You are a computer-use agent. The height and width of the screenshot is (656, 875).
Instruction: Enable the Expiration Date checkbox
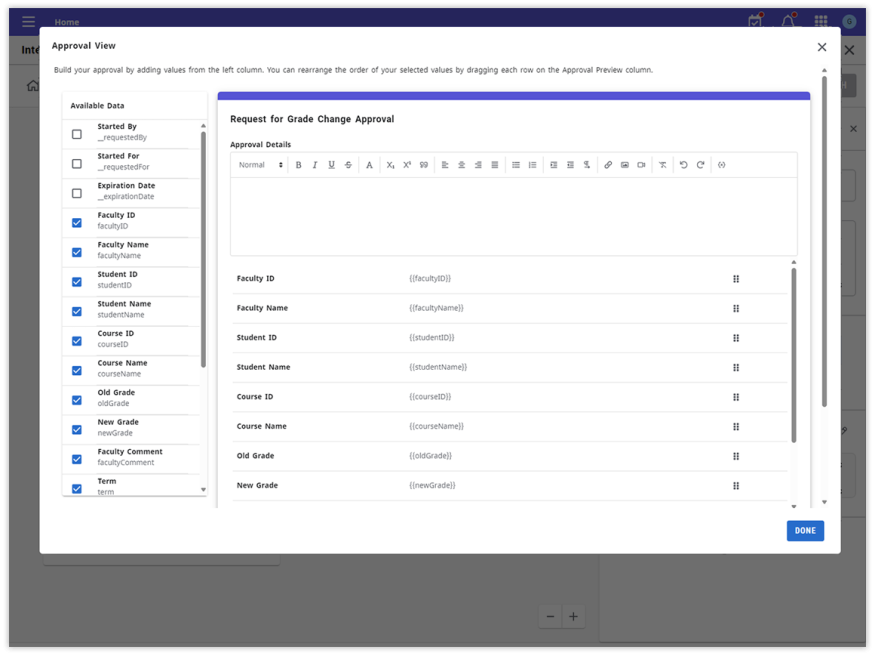click(77, 193)
